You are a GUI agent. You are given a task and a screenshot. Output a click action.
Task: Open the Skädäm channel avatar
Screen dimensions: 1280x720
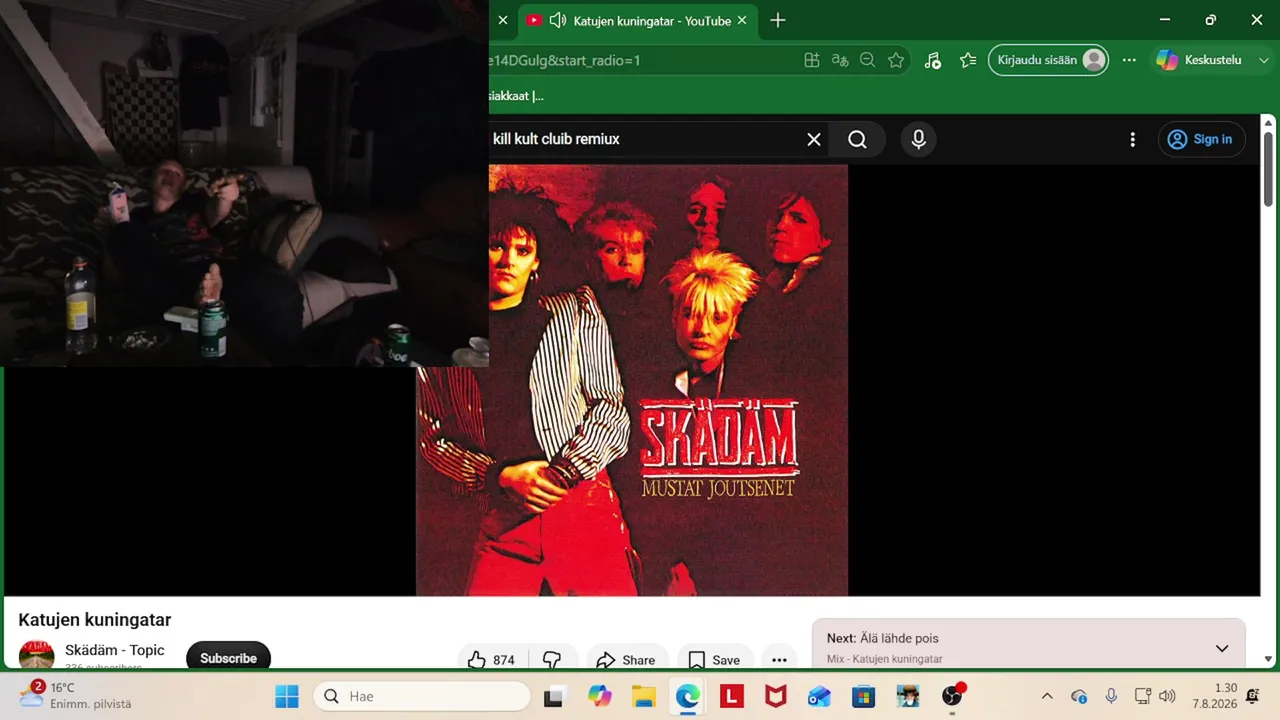(x=37, y=655)
